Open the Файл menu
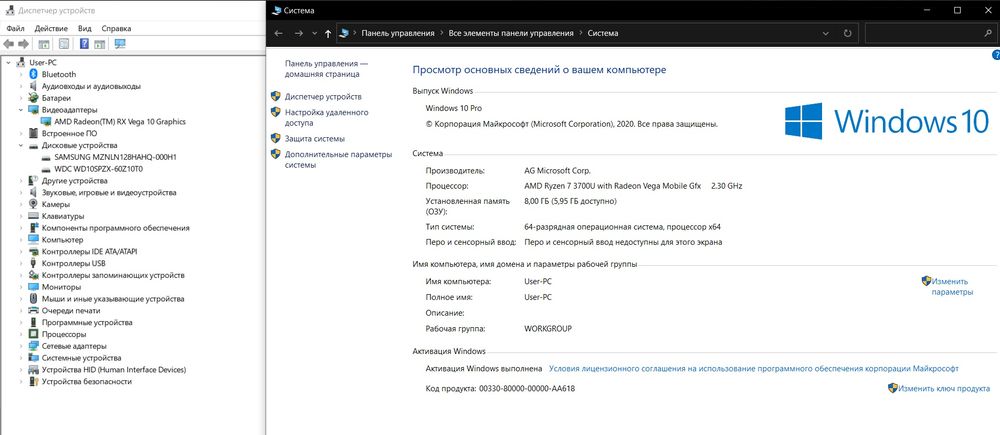The height and width of the screenshot is (435, 1000). point(16,28)
